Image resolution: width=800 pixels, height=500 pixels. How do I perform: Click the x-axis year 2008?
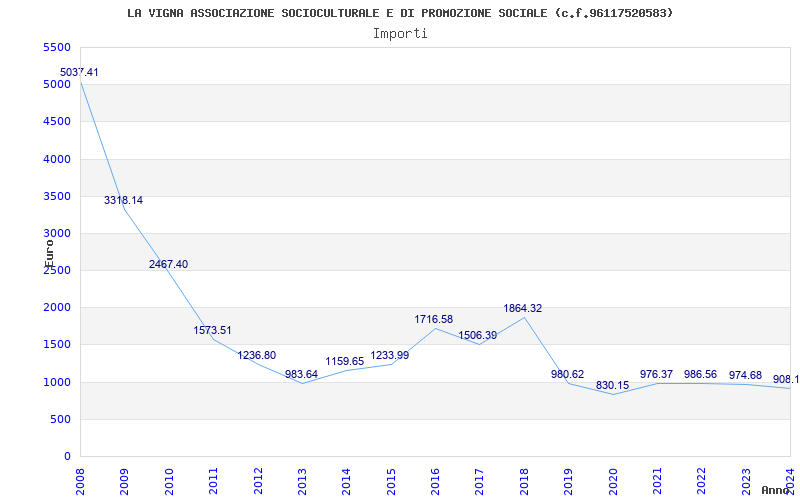pyautogui.click(x=80, y=482)
